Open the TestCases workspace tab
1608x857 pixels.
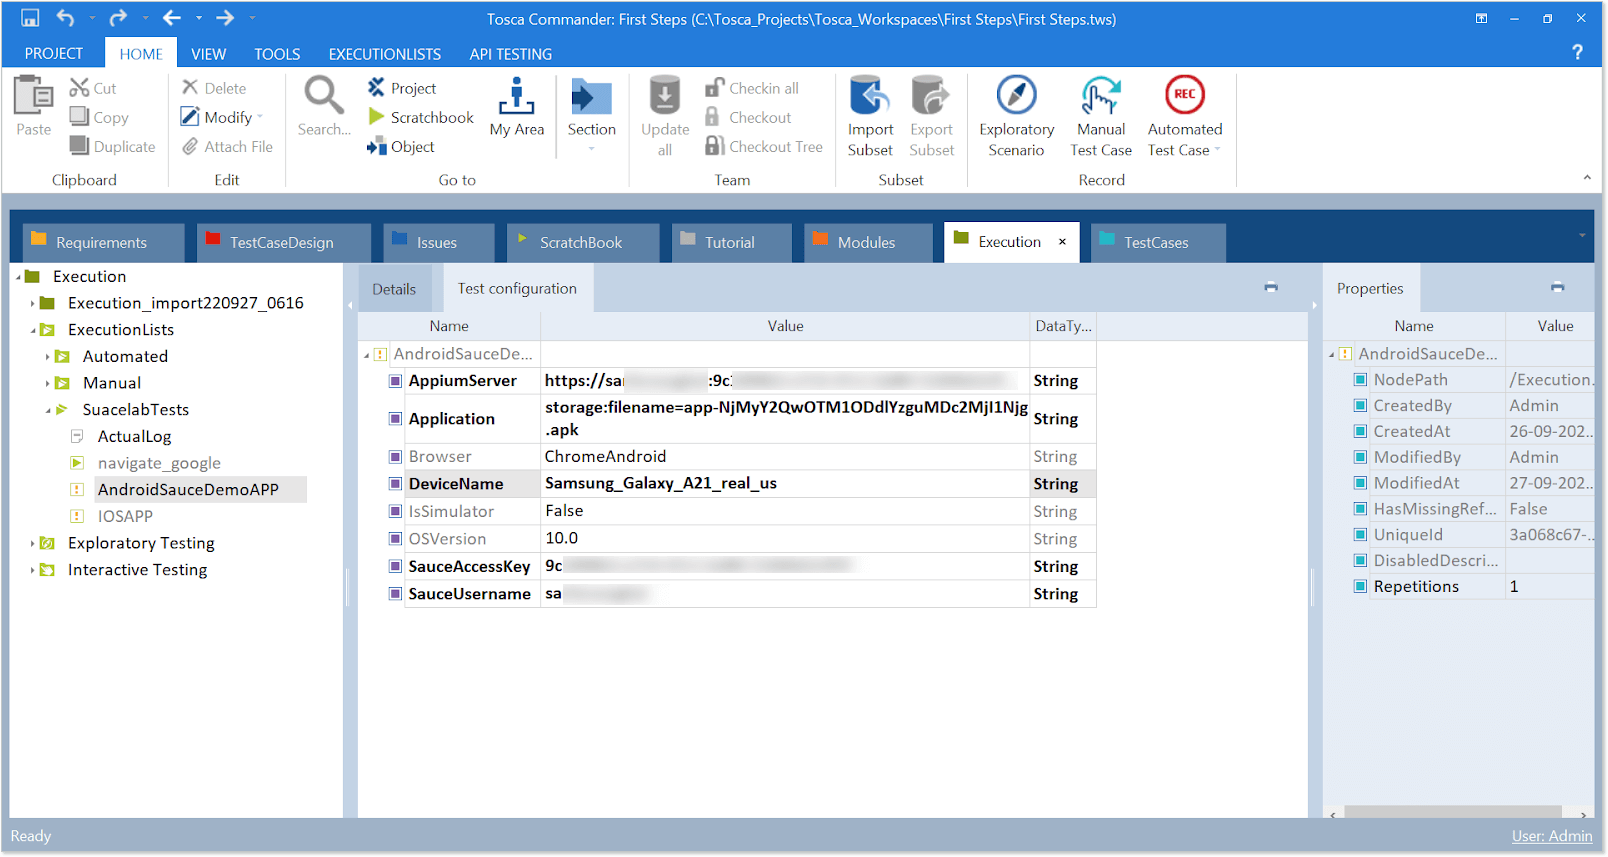coord(1155,242)
